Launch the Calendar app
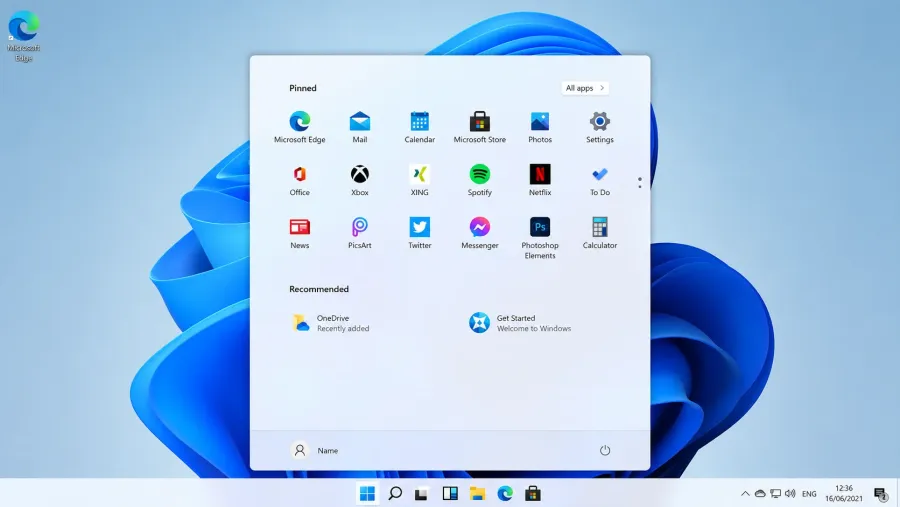The height and width of the screenshot is (507, 900). (420, 127)
